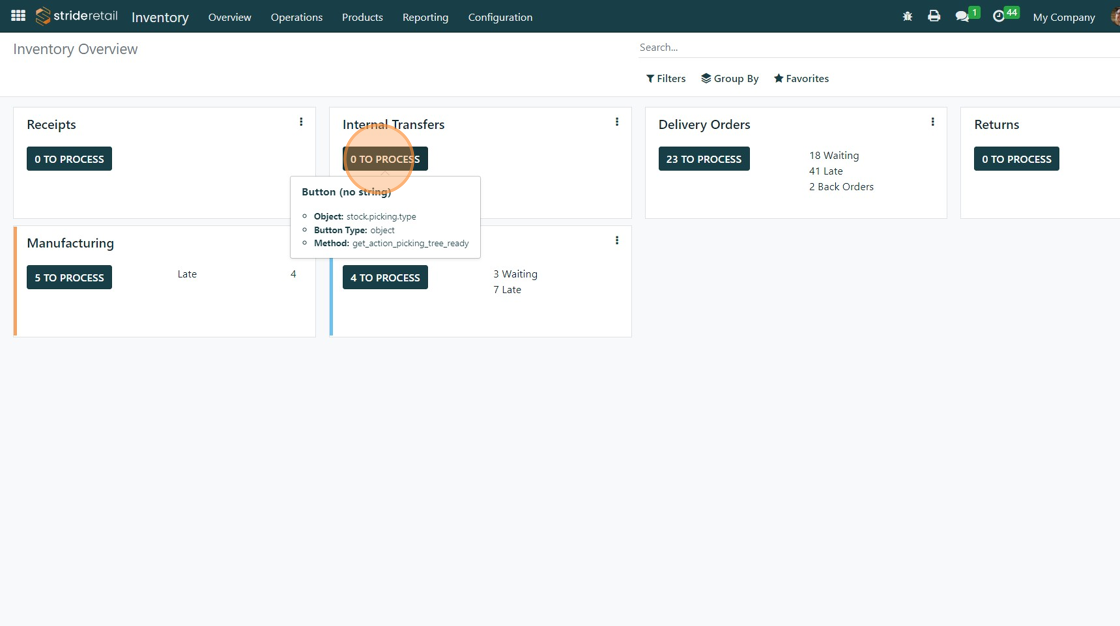
Task: Open the Reporting menu
Action: (x=425, y=17)
